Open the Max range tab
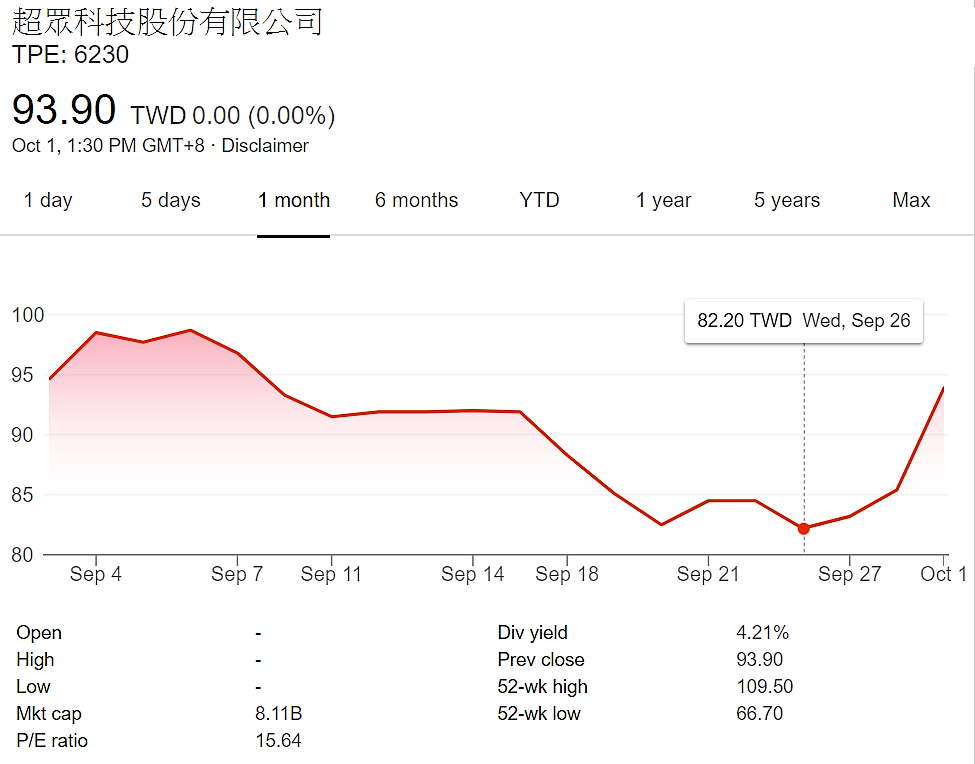975x764 pixels. tap(911, 200)
